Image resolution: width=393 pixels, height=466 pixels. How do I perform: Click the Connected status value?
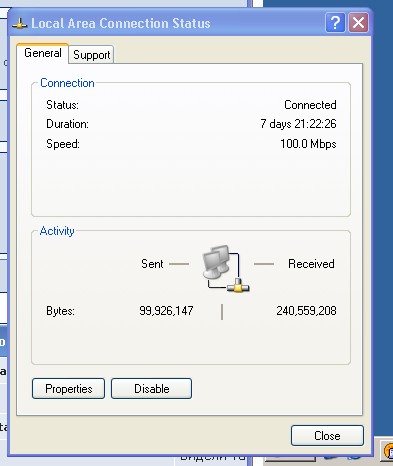[310, 105]
